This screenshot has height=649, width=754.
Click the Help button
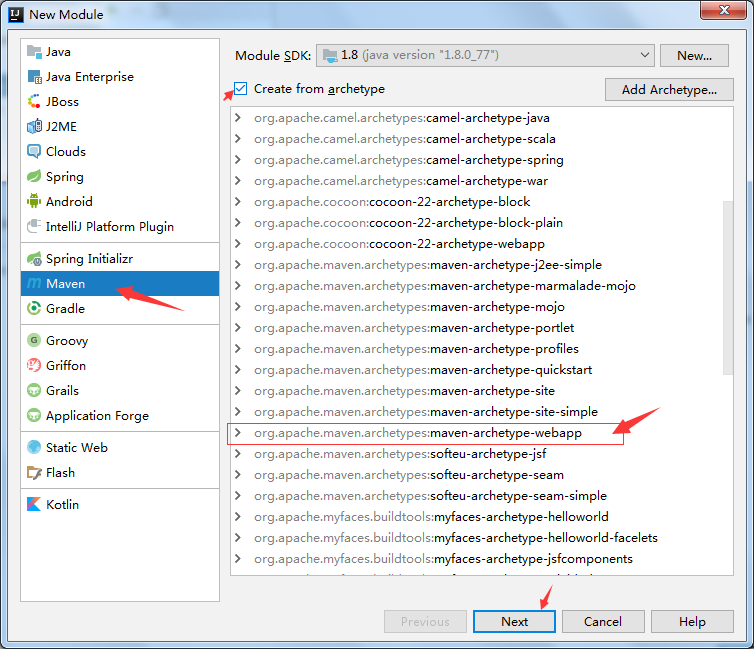tap(692, 622)
